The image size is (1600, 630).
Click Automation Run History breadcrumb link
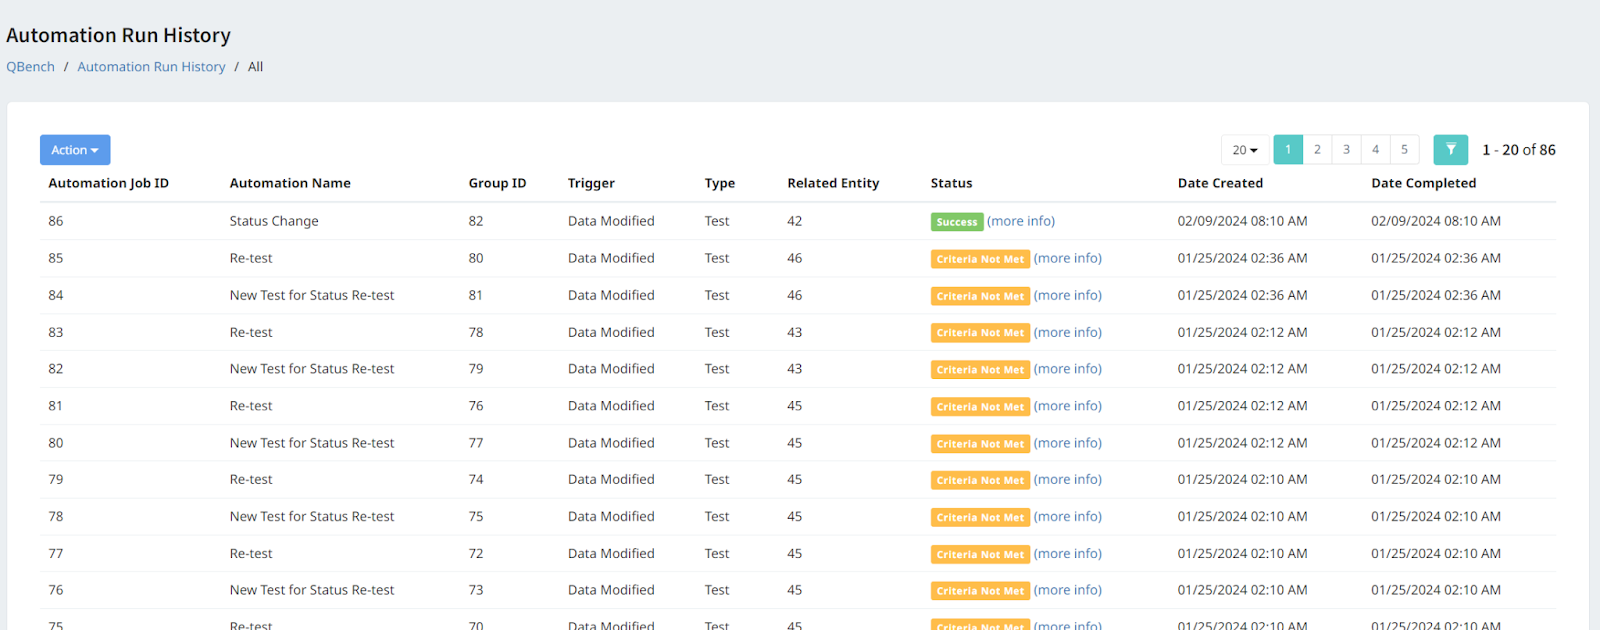click(x=151, y=67)
